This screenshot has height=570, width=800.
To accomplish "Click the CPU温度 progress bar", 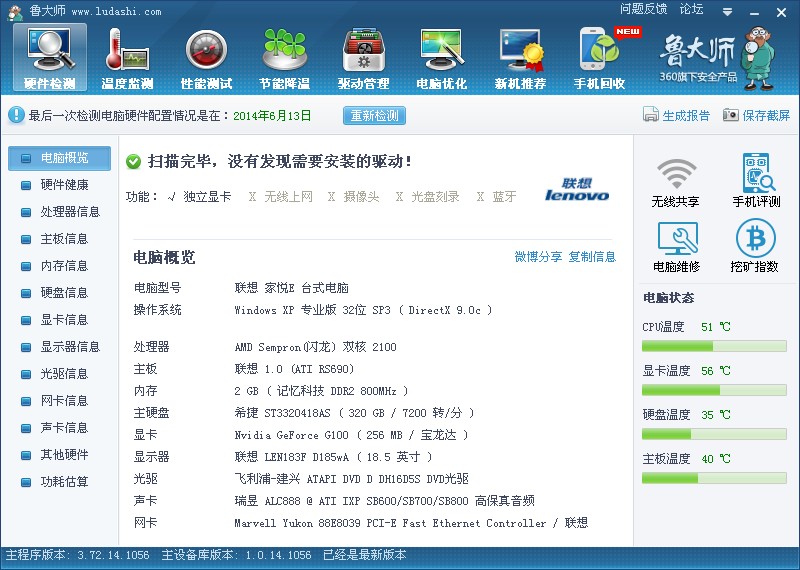I will coord(714,347).
